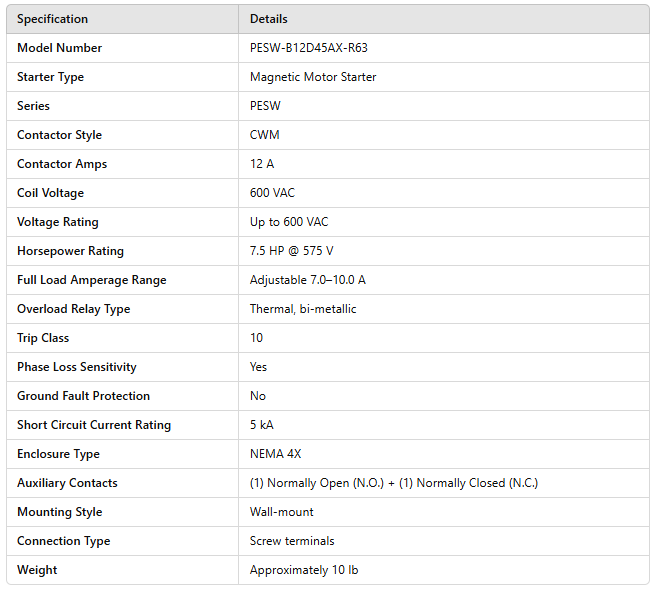The height and width of the screenshot is (592, 660).
Task: Click the Approximately 10 lb weight value
Action: pyautogui.click(x=304, y=570)
